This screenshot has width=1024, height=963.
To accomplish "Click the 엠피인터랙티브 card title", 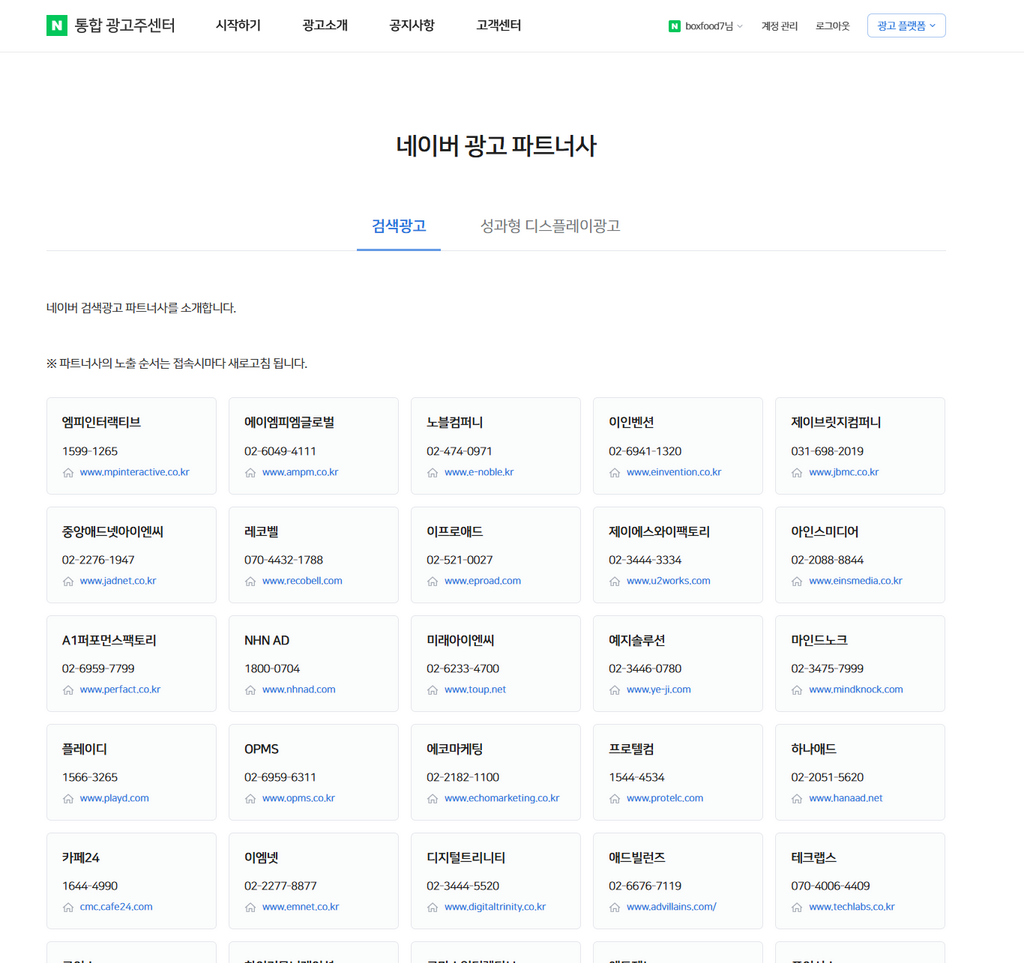I will point(101,422).
